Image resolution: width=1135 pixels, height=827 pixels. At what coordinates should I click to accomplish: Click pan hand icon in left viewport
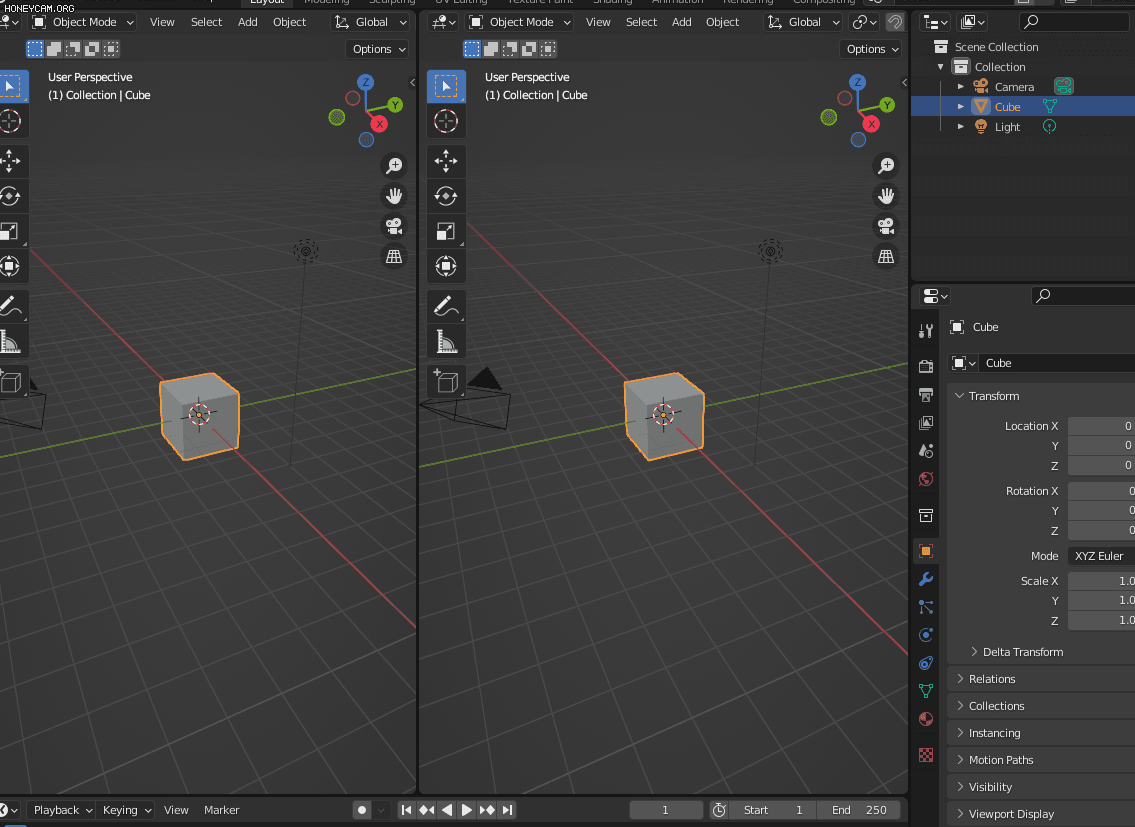[x=394, y=196]
